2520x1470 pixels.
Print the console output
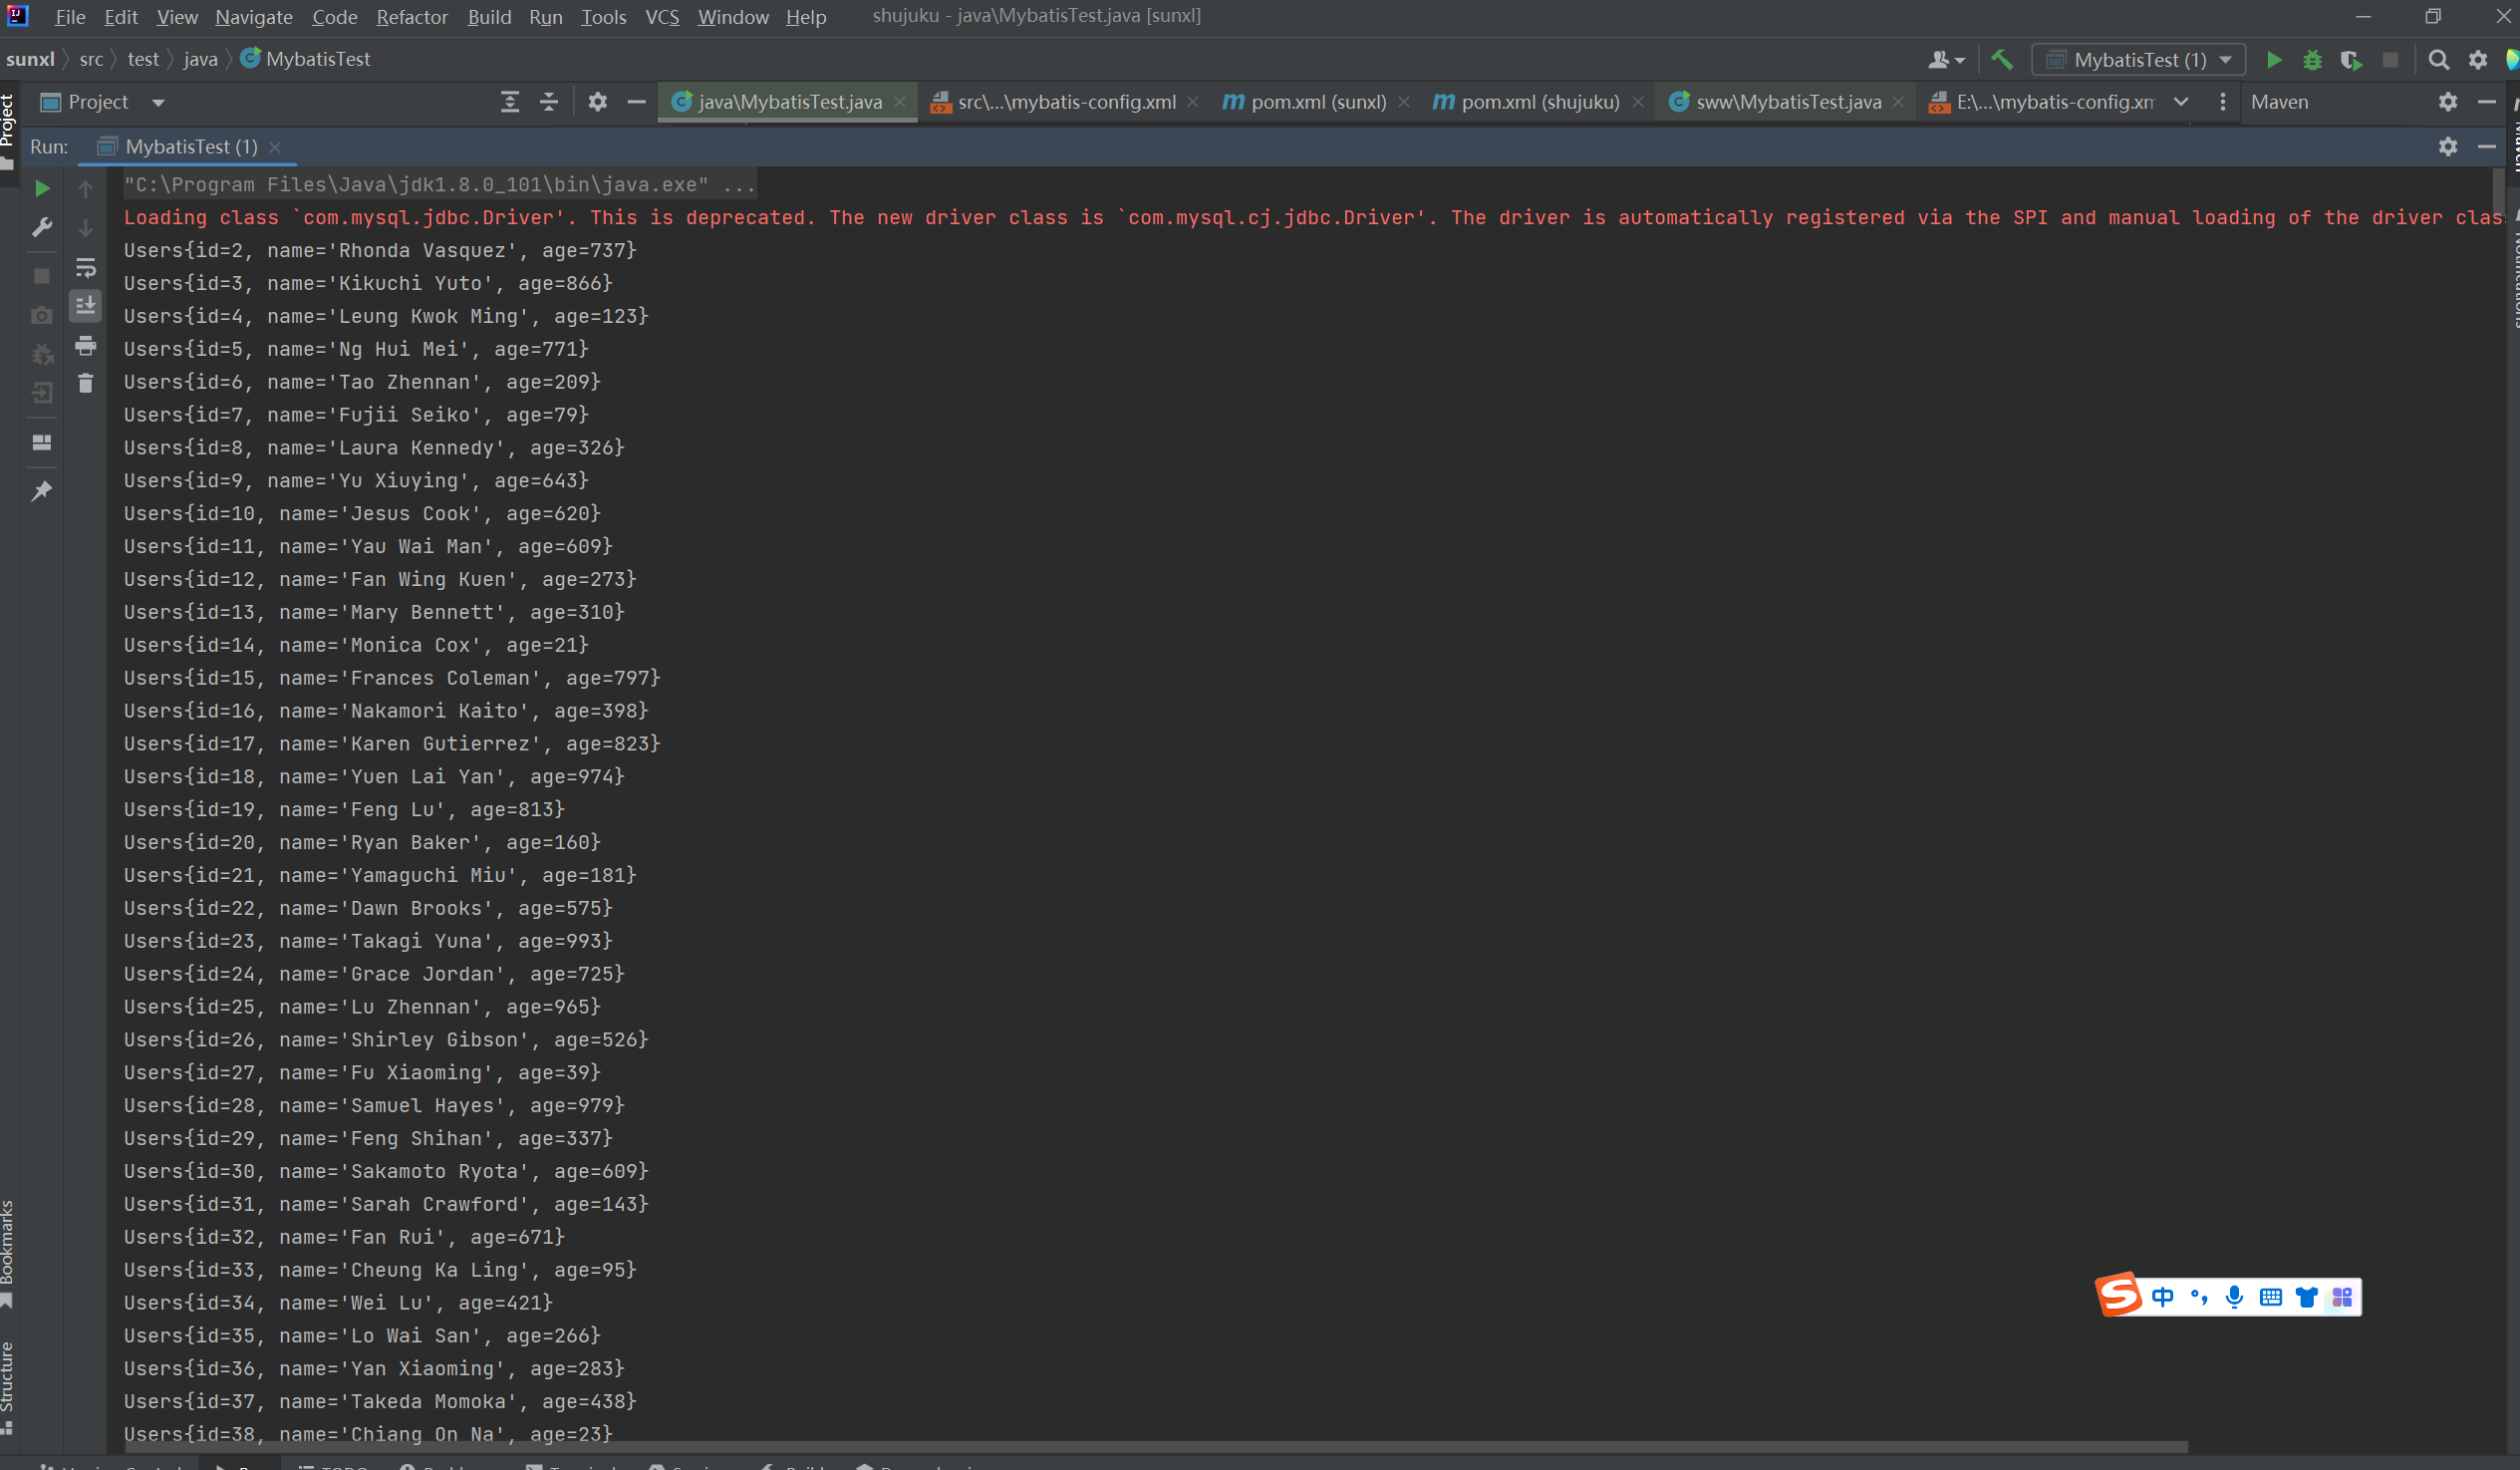pos(86,346)
